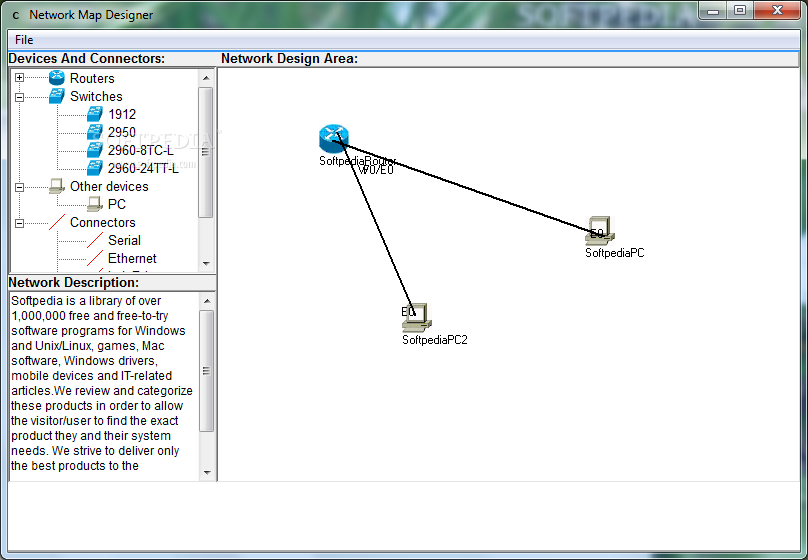Select the 2960-8TC-L entry text
This screenshot has width=808, height=560.
[141, 150]
